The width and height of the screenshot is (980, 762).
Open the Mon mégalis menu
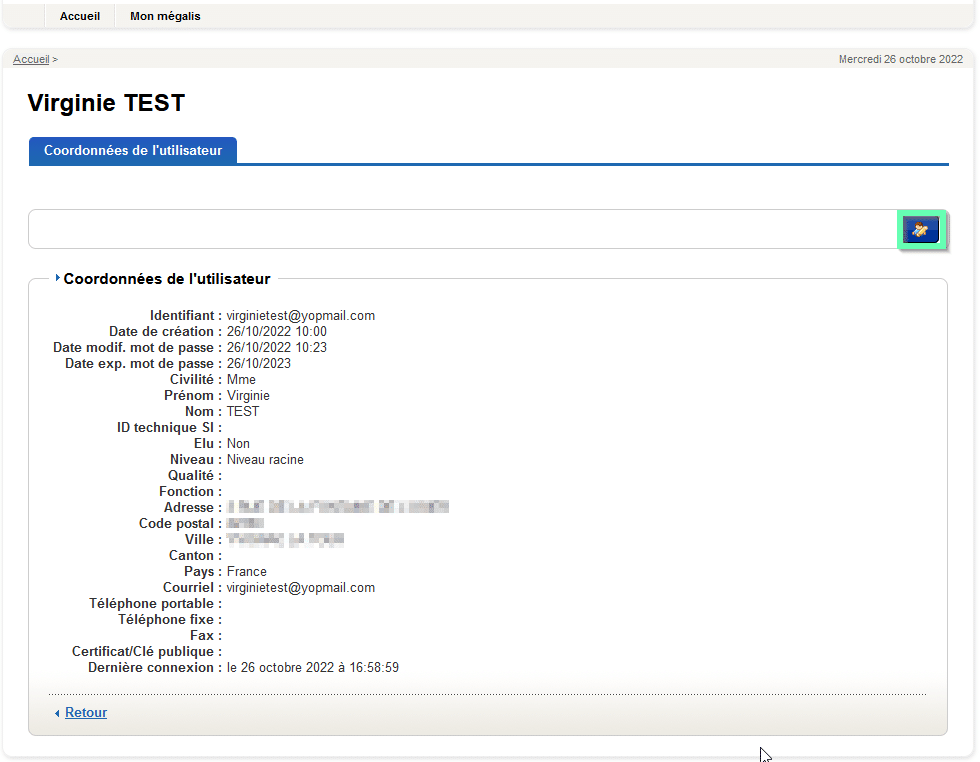165,16
